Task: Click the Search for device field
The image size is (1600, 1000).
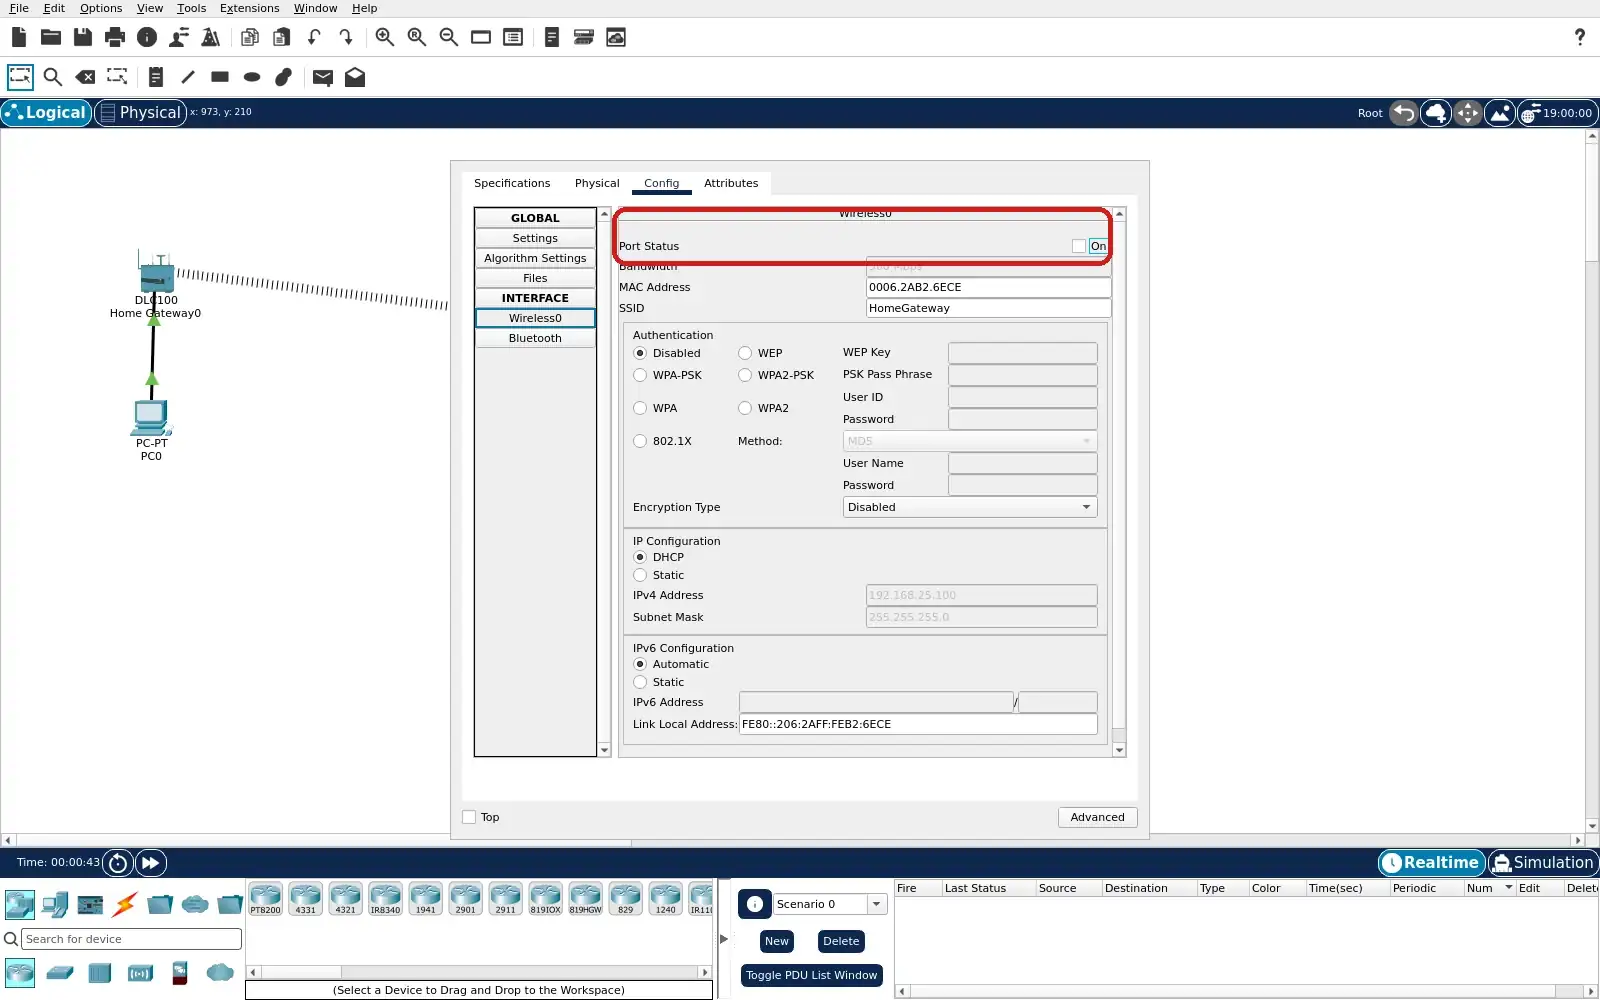Action: (x=131, y=939)
